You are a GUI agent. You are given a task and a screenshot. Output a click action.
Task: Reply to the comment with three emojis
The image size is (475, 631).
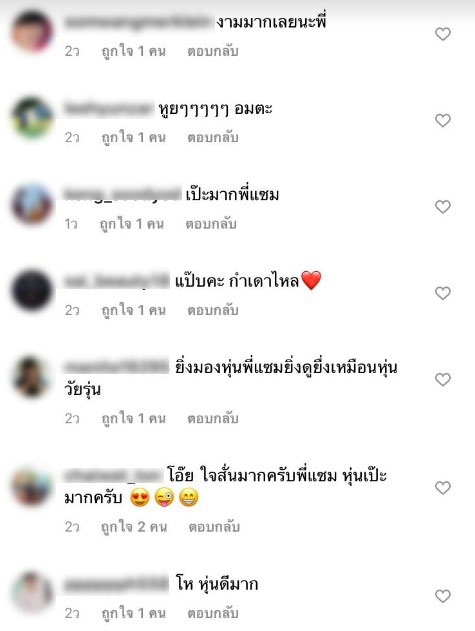[x=214, y=526]
